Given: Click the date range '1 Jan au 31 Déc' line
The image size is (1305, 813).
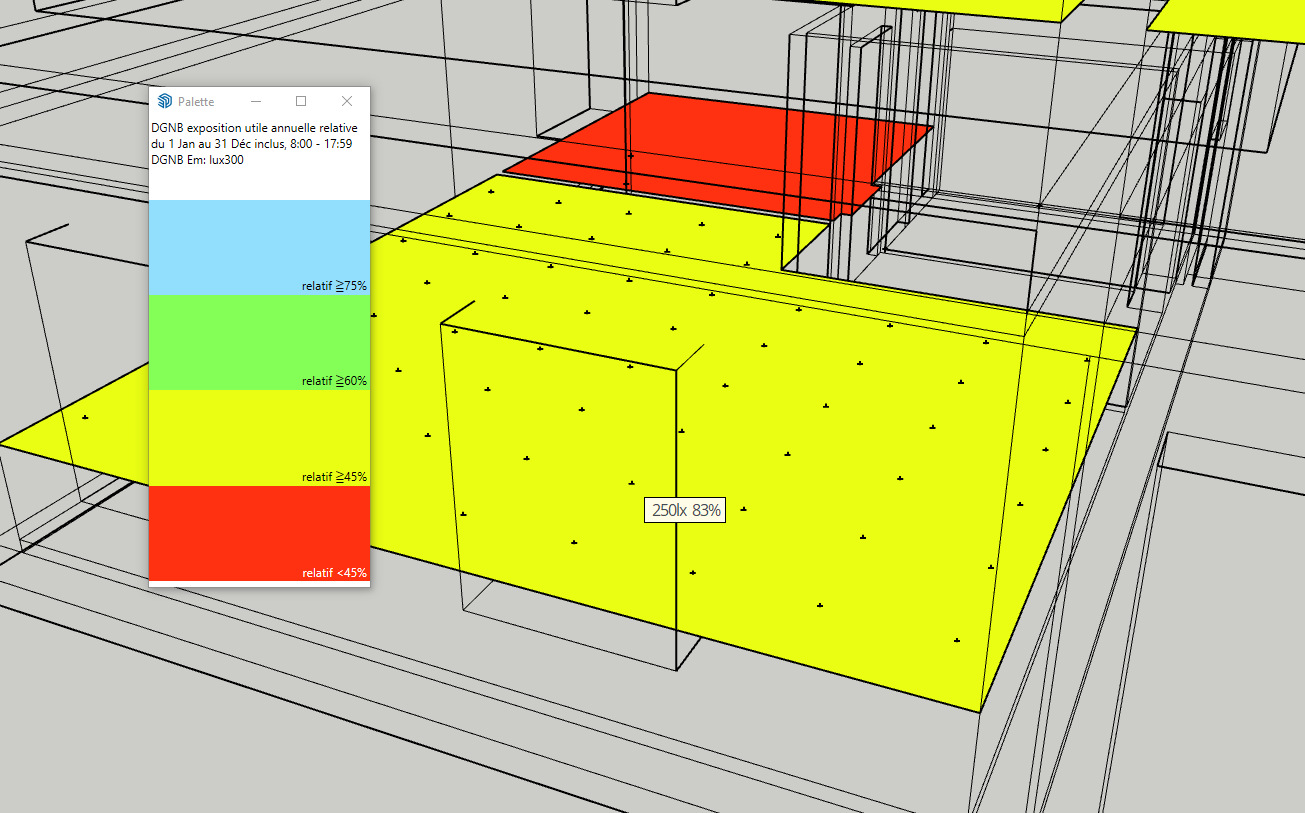Looking at the screenshot, I should tap(251, 144).
